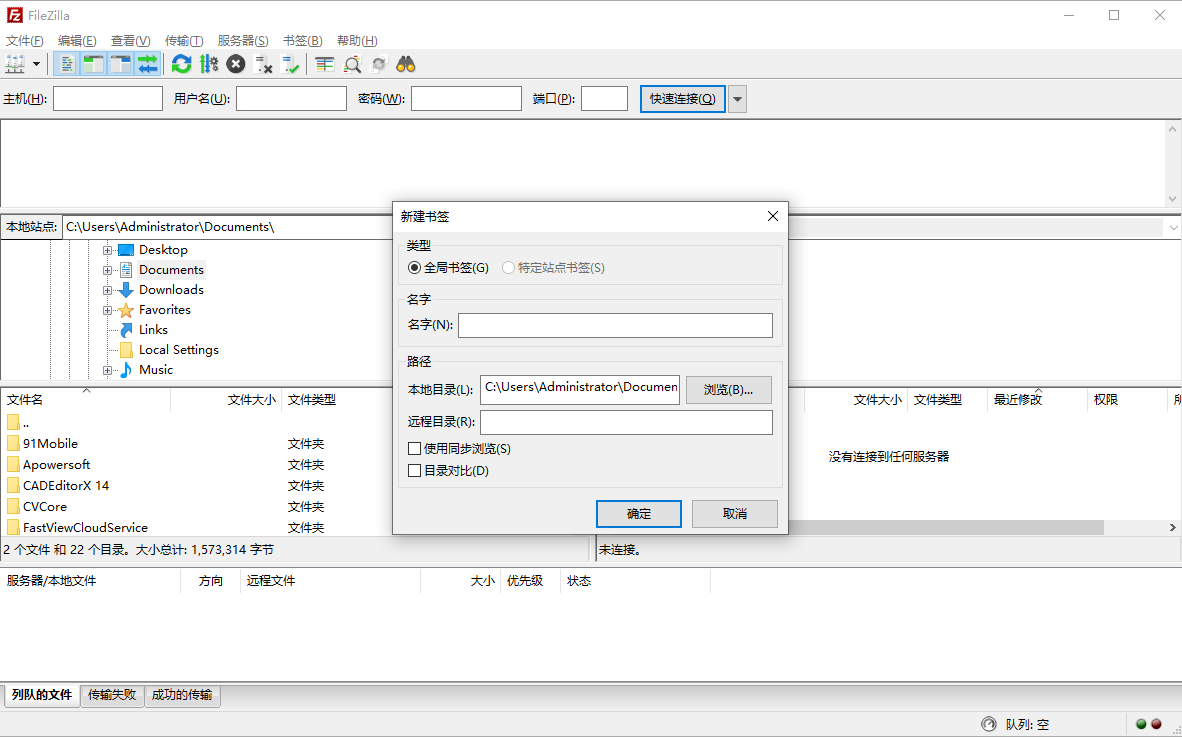Open the Quickconnect dropdown arrow
The width and height of the screenshot is (1182, 737).
pos(737,98)
